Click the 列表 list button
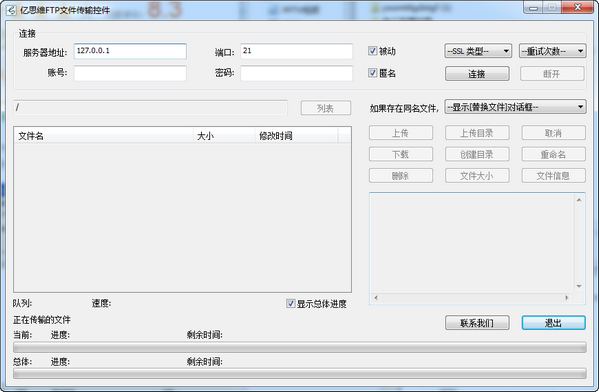 click(x=326, y=108)
